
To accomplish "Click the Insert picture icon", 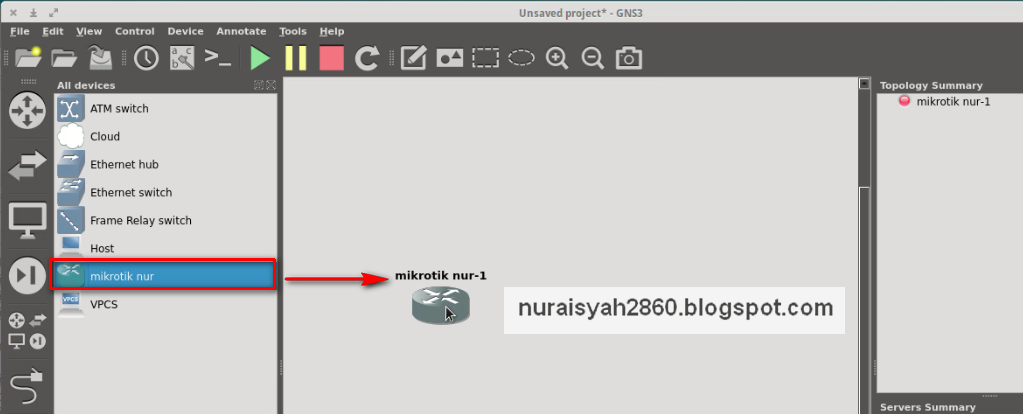I will [450, 58].
